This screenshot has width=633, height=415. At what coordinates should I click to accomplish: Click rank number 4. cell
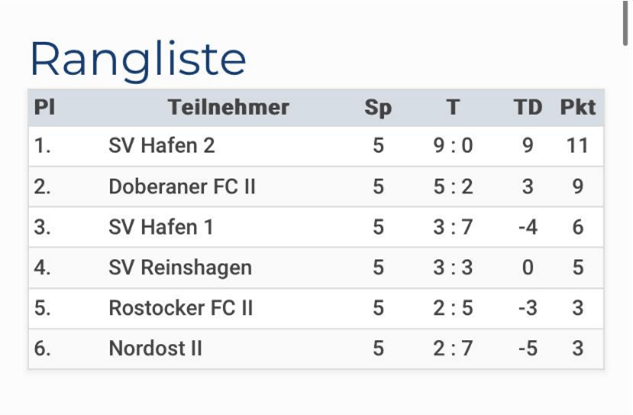(x=42, y=268)
